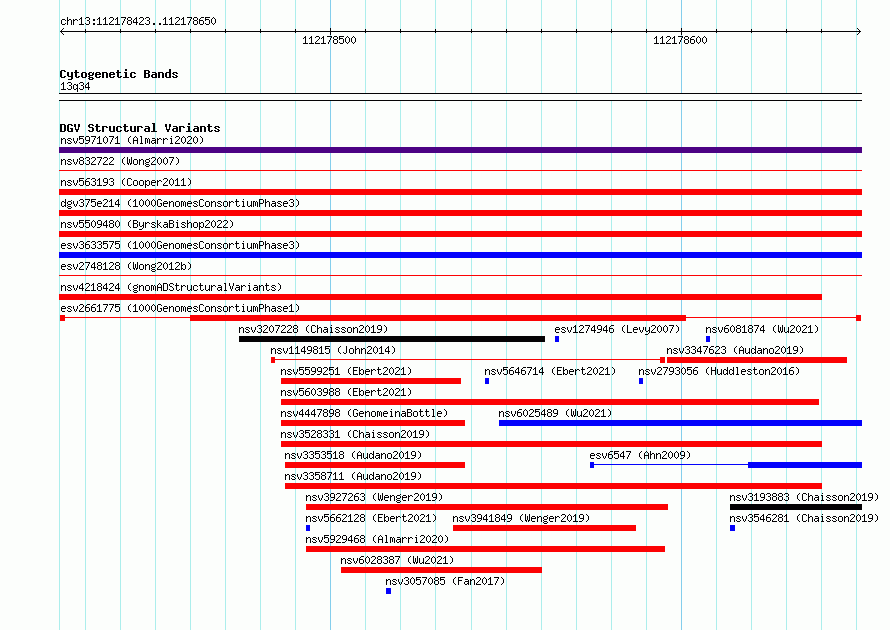
Task: Click the 13q34 band label
Action: click(75, 86)
